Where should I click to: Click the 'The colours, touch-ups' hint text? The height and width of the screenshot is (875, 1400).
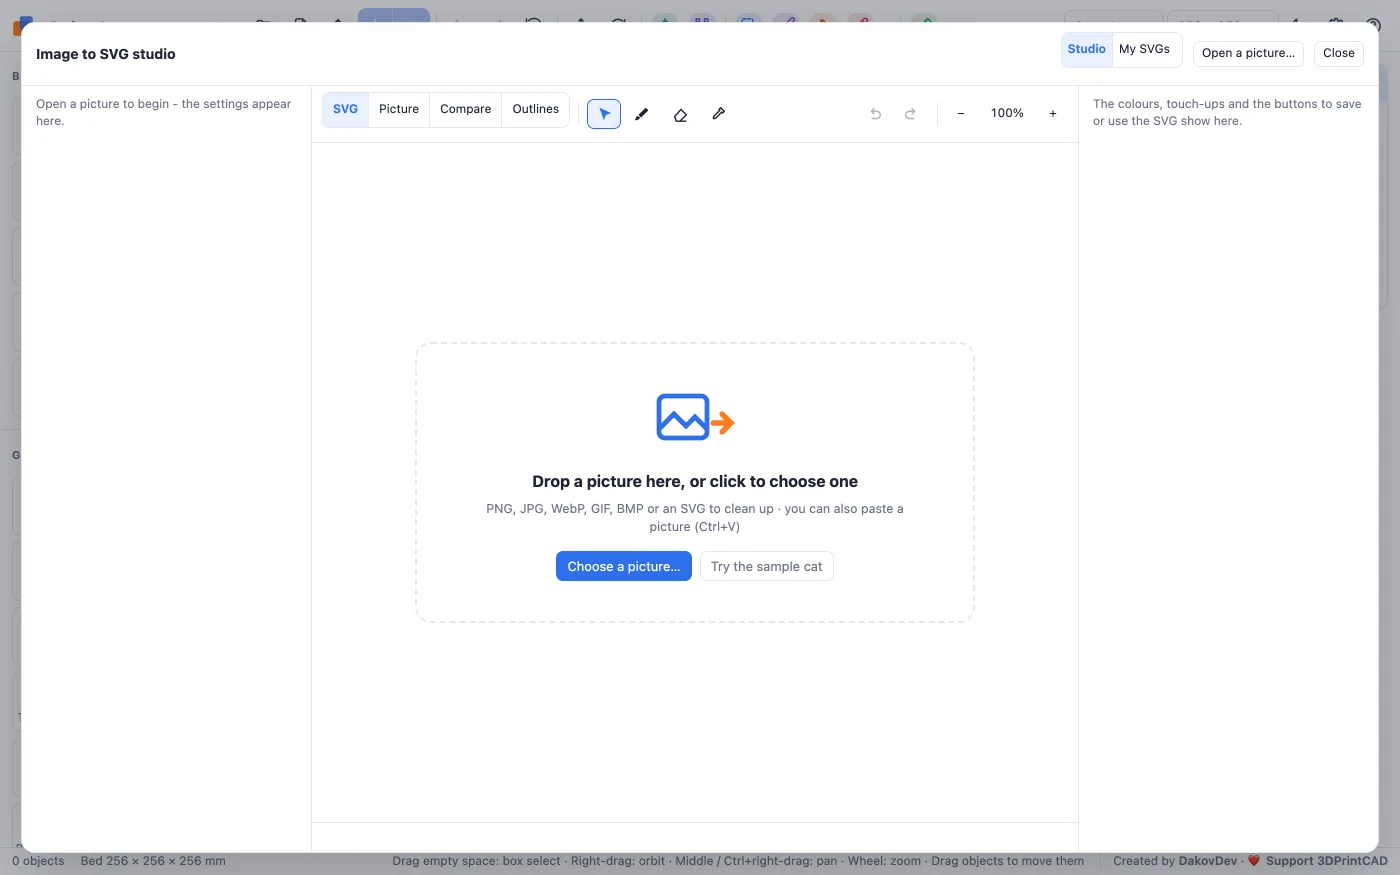pyautogui.click(x=1227, y=112)
